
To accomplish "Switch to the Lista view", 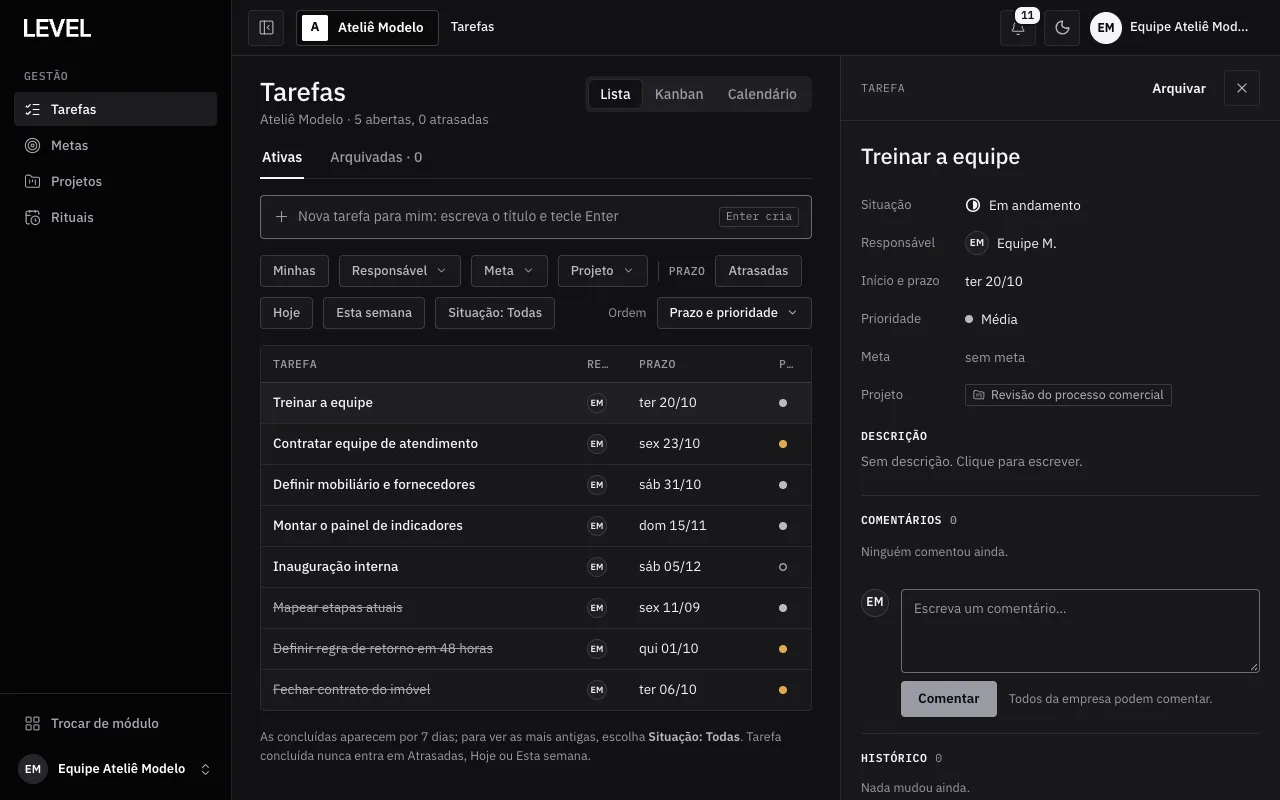I will click(615, 94).
